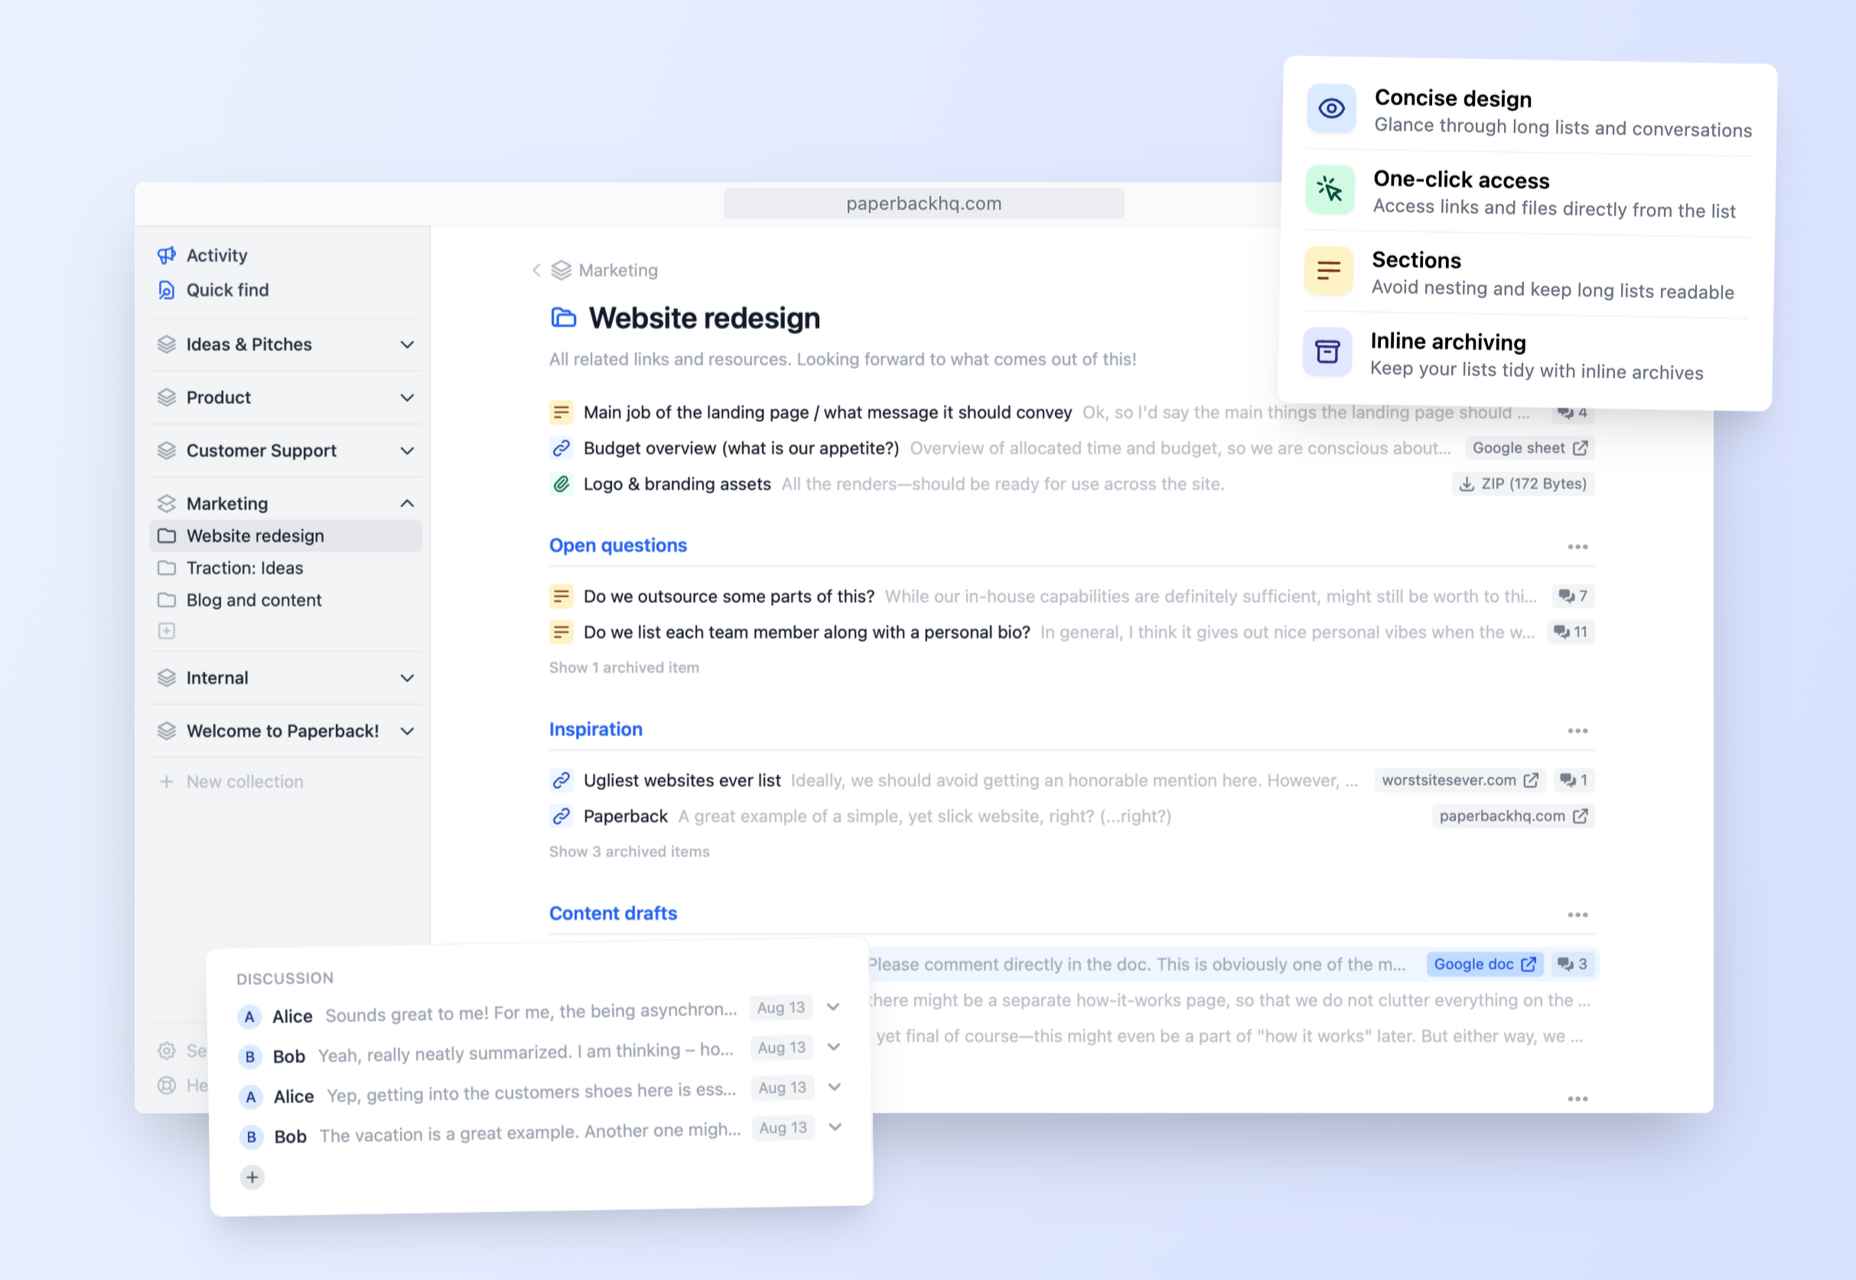Viewport: 1856px width, 1280px height.
Task: Add a new list under Marketing
Action: pyautogui.click(x=167, y=631)
